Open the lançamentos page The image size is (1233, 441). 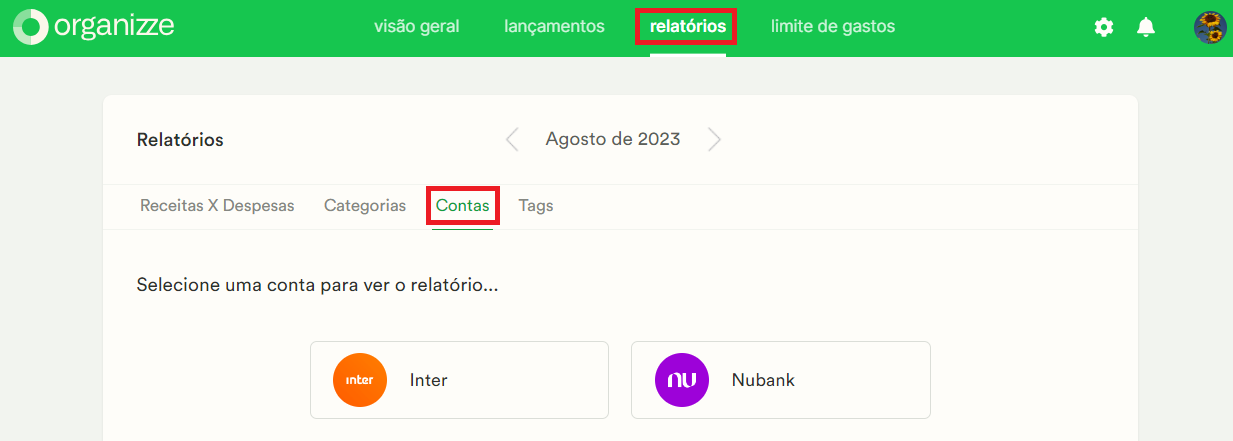tap(555, 26)
